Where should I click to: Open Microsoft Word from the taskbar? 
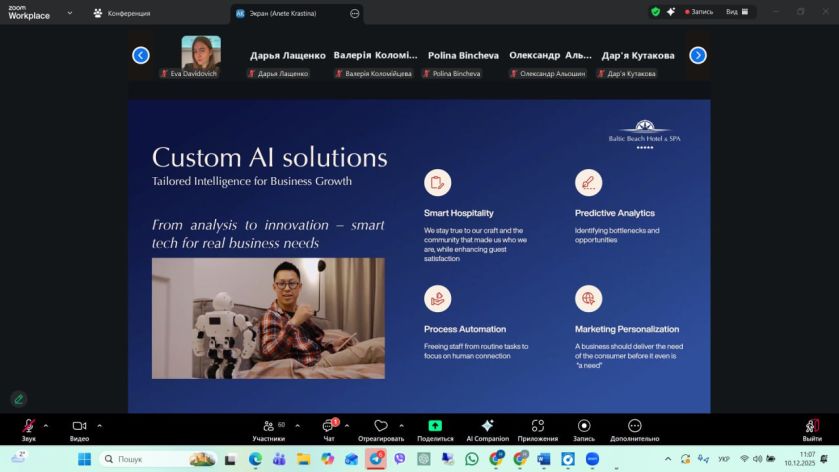(544, 459)
